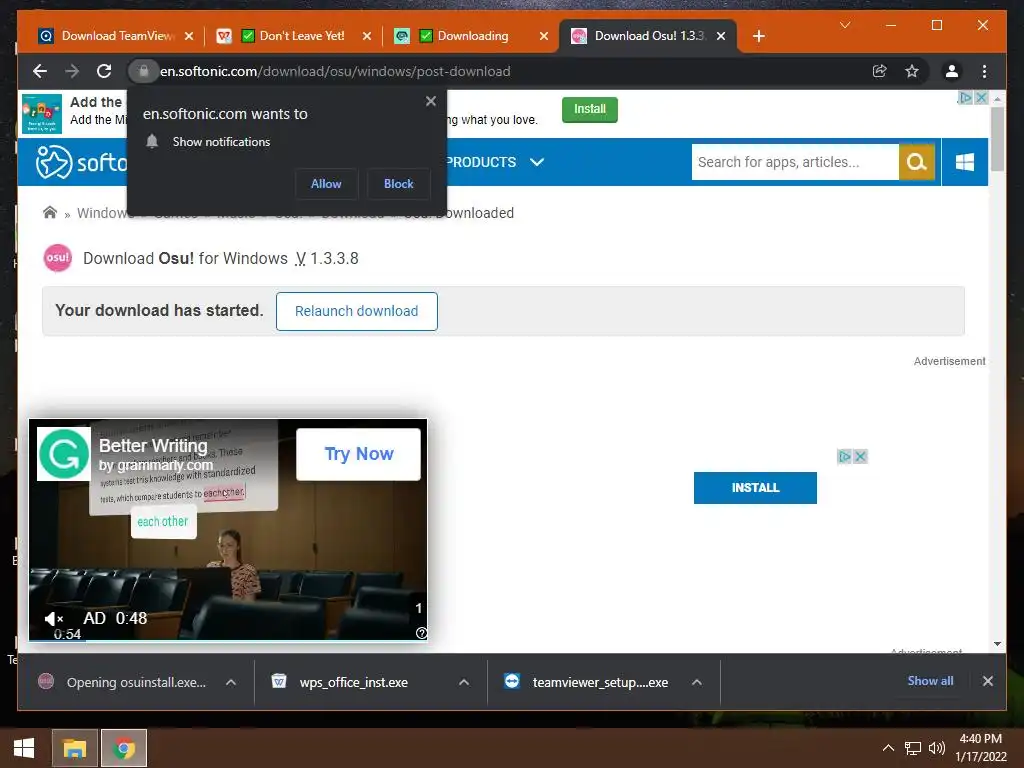Open the Windows platform selector icon

click(965, 162)
